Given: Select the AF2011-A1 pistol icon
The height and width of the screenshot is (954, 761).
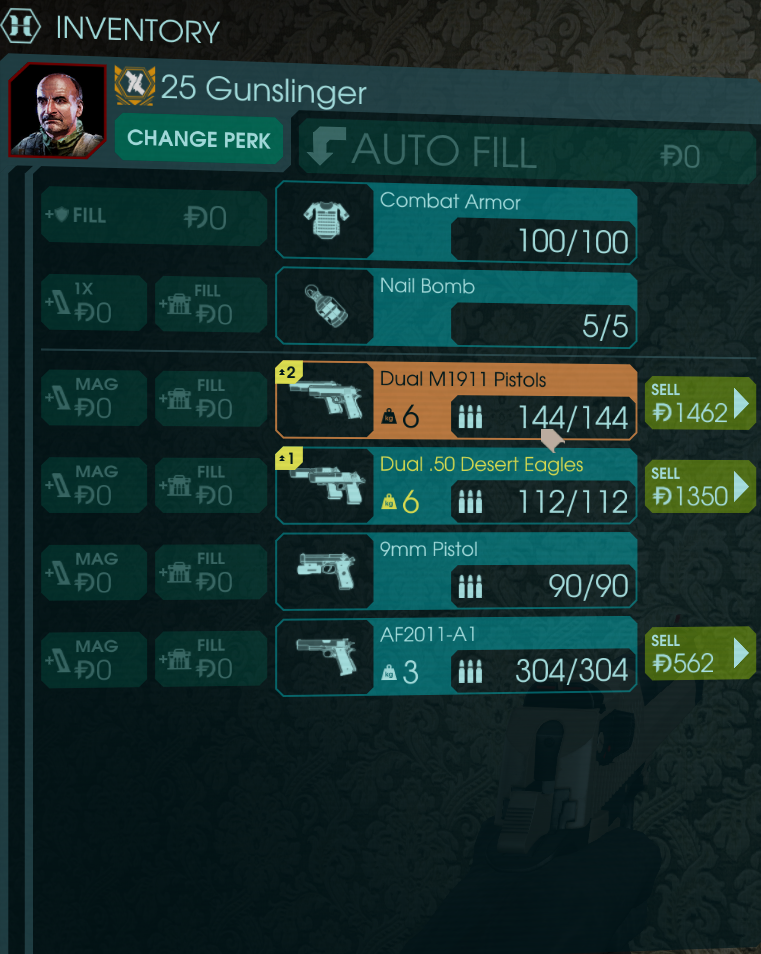Looking at the screenshot, I should point(325,657).
